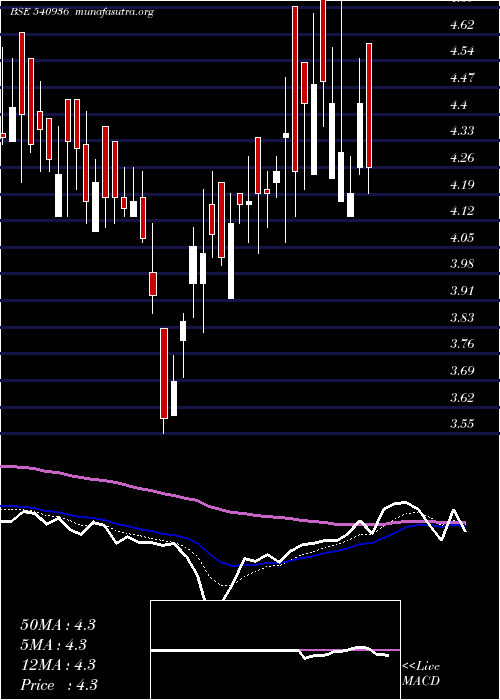Screen dimensions: 500x700
Task: Select the 4.12 price axis label
Action: [462, 210]
